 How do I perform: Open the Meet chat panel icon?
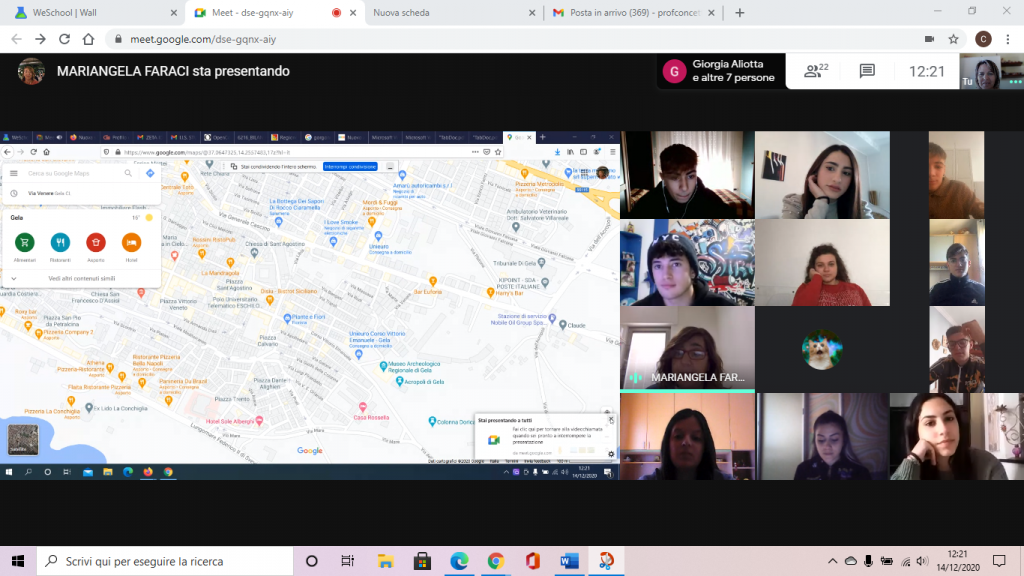click(867, 71)
